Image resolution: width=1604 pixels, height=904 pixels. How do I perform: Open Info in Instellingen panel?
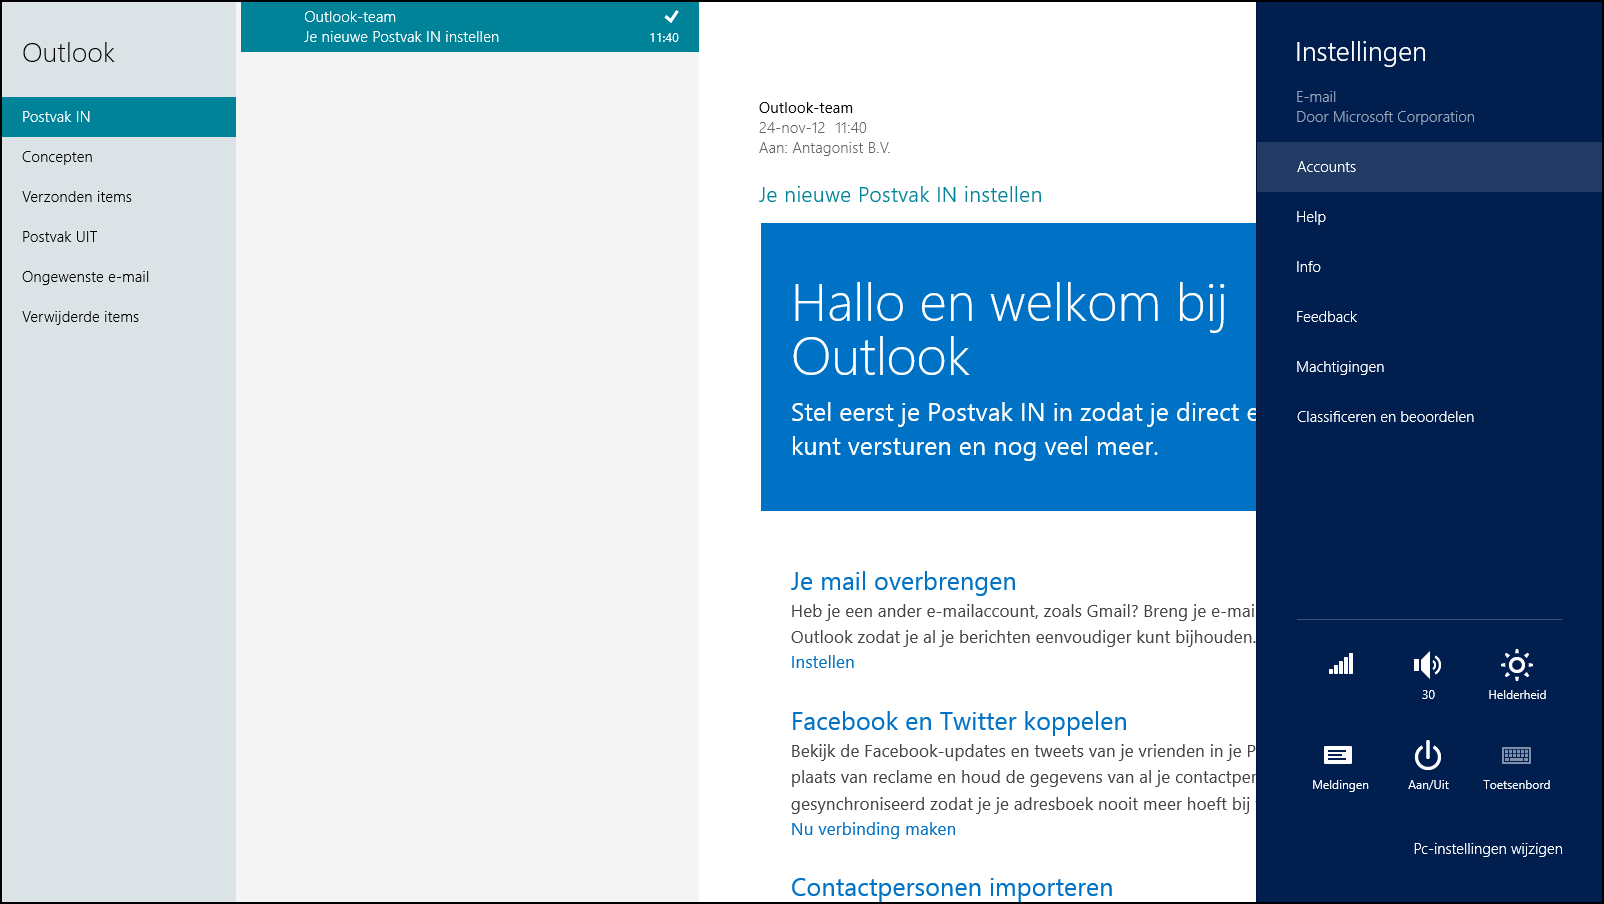coord(1430,267)
